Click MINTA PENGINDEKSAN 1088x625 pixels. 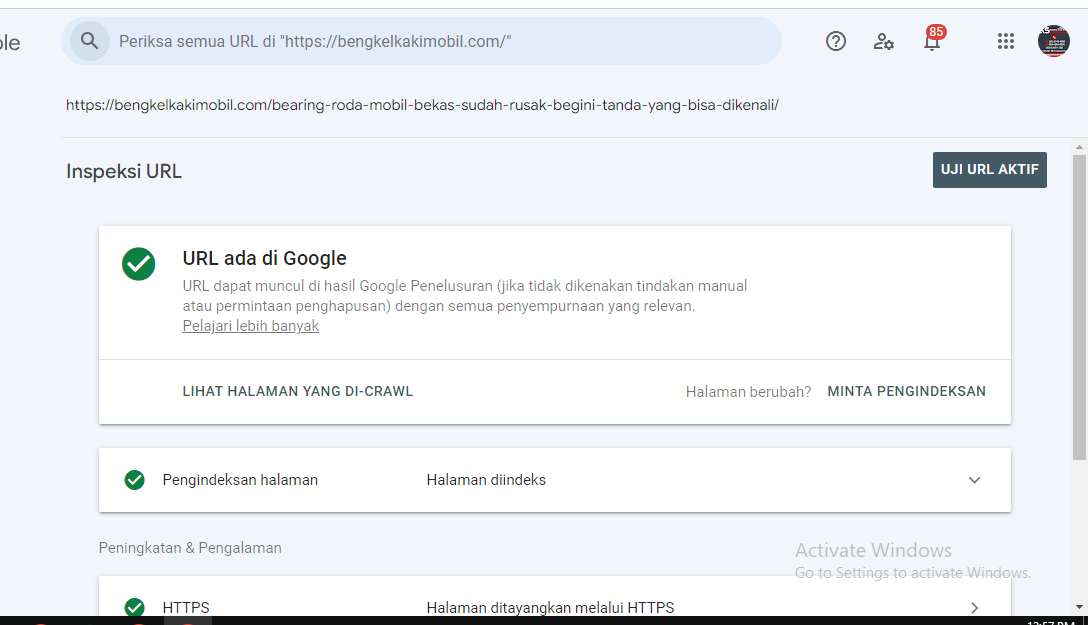tap(906, 391)
